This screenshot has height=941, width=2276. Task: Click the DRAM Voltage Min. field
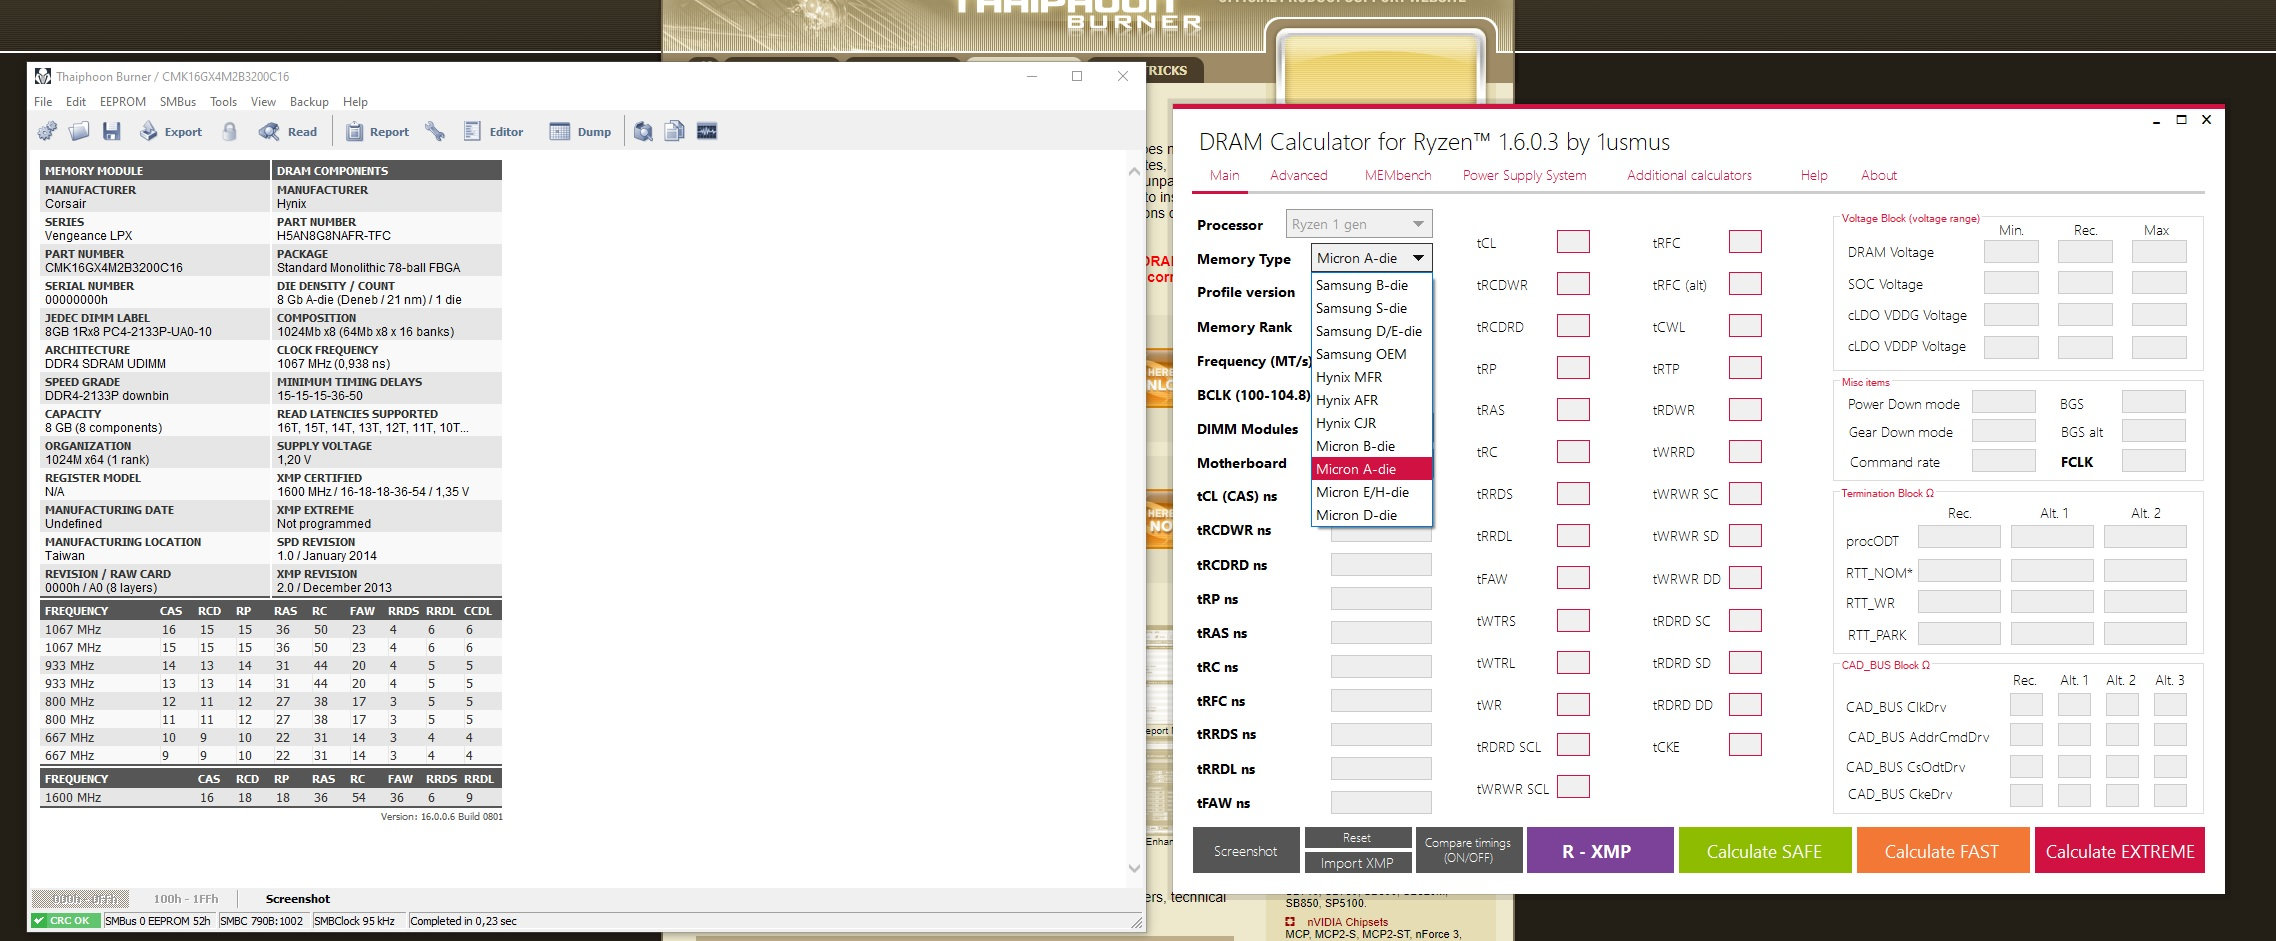click(x=2011, y=252)
